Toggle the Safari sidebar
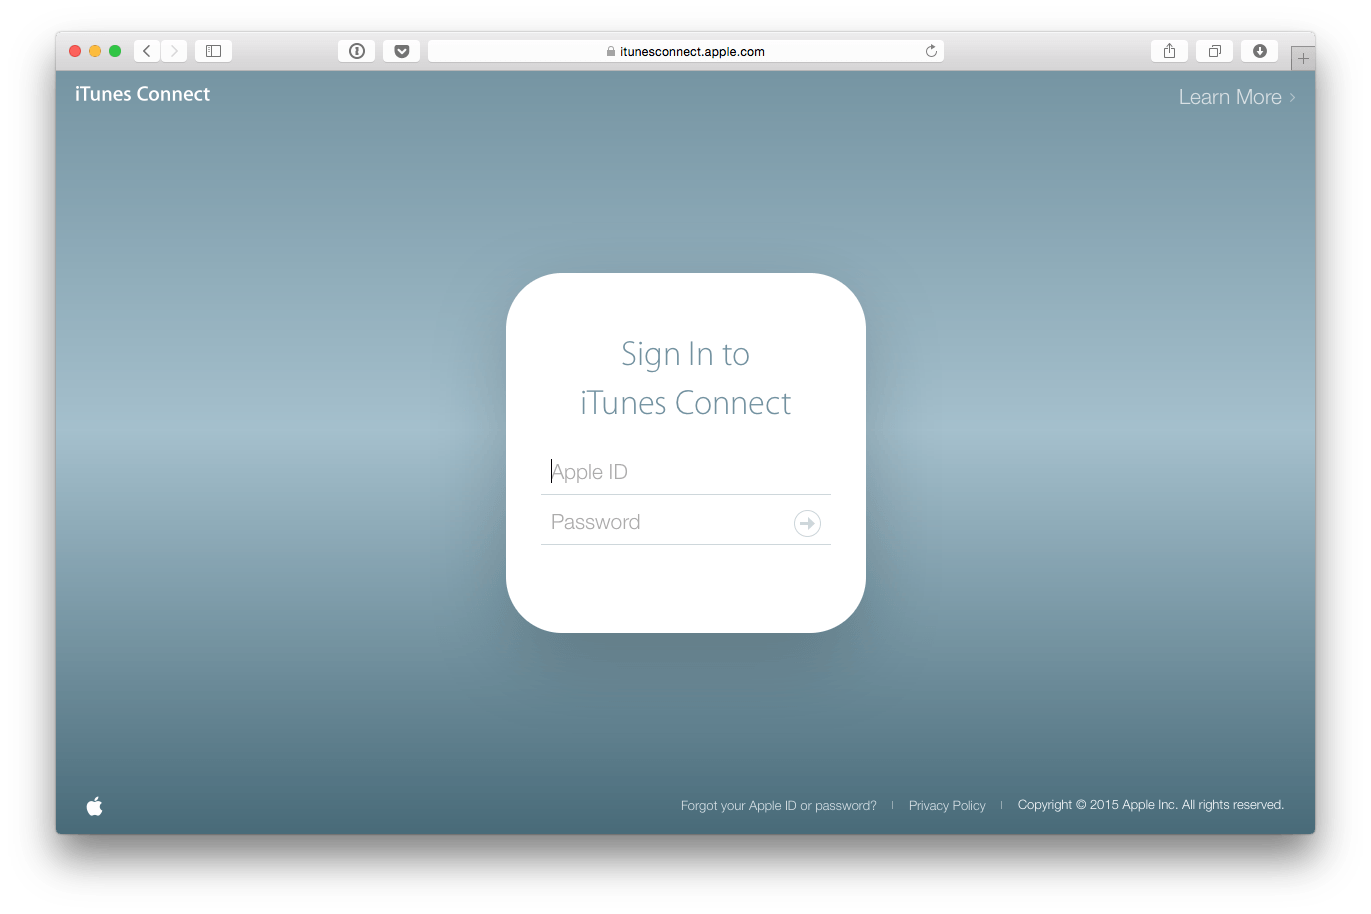This screenshot has height=914, width=1371. (212, 50)
